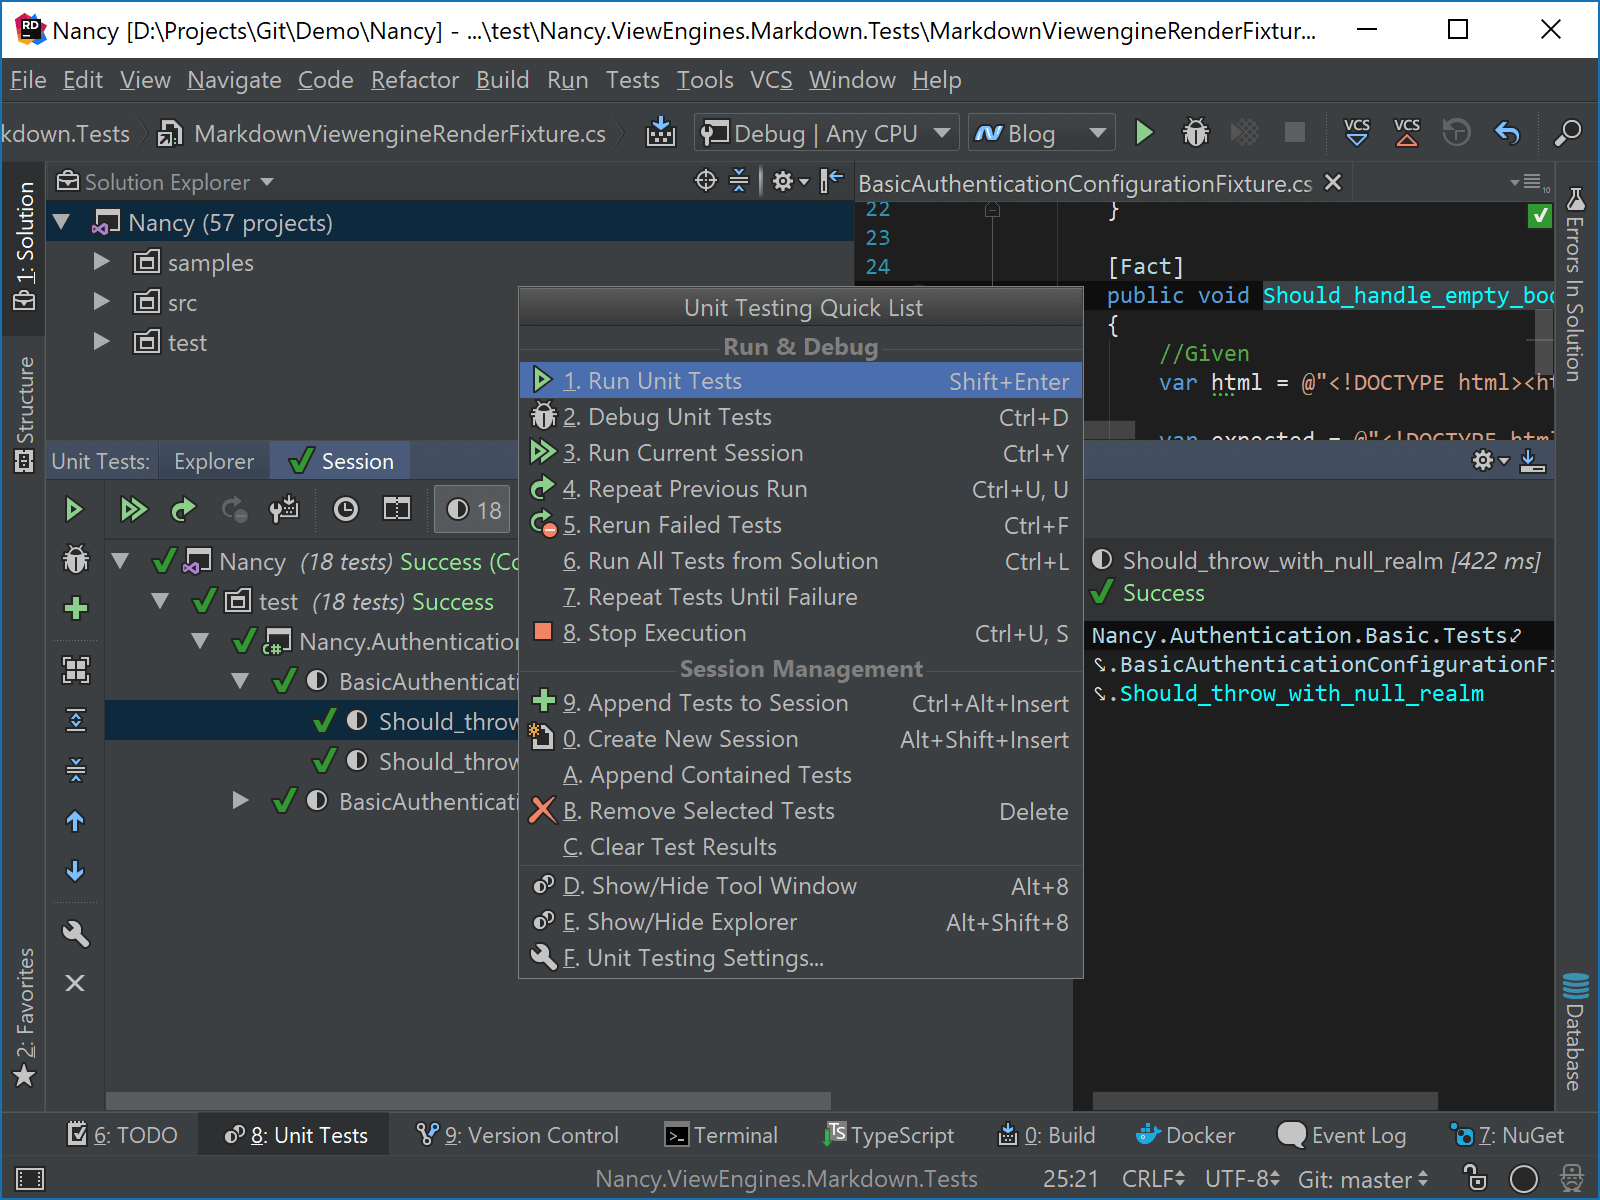Viewport: 1600px width, 1200px height.
Task: Click the undo/revert arrow icon in the toolbar
Action: coord(1507,132)
